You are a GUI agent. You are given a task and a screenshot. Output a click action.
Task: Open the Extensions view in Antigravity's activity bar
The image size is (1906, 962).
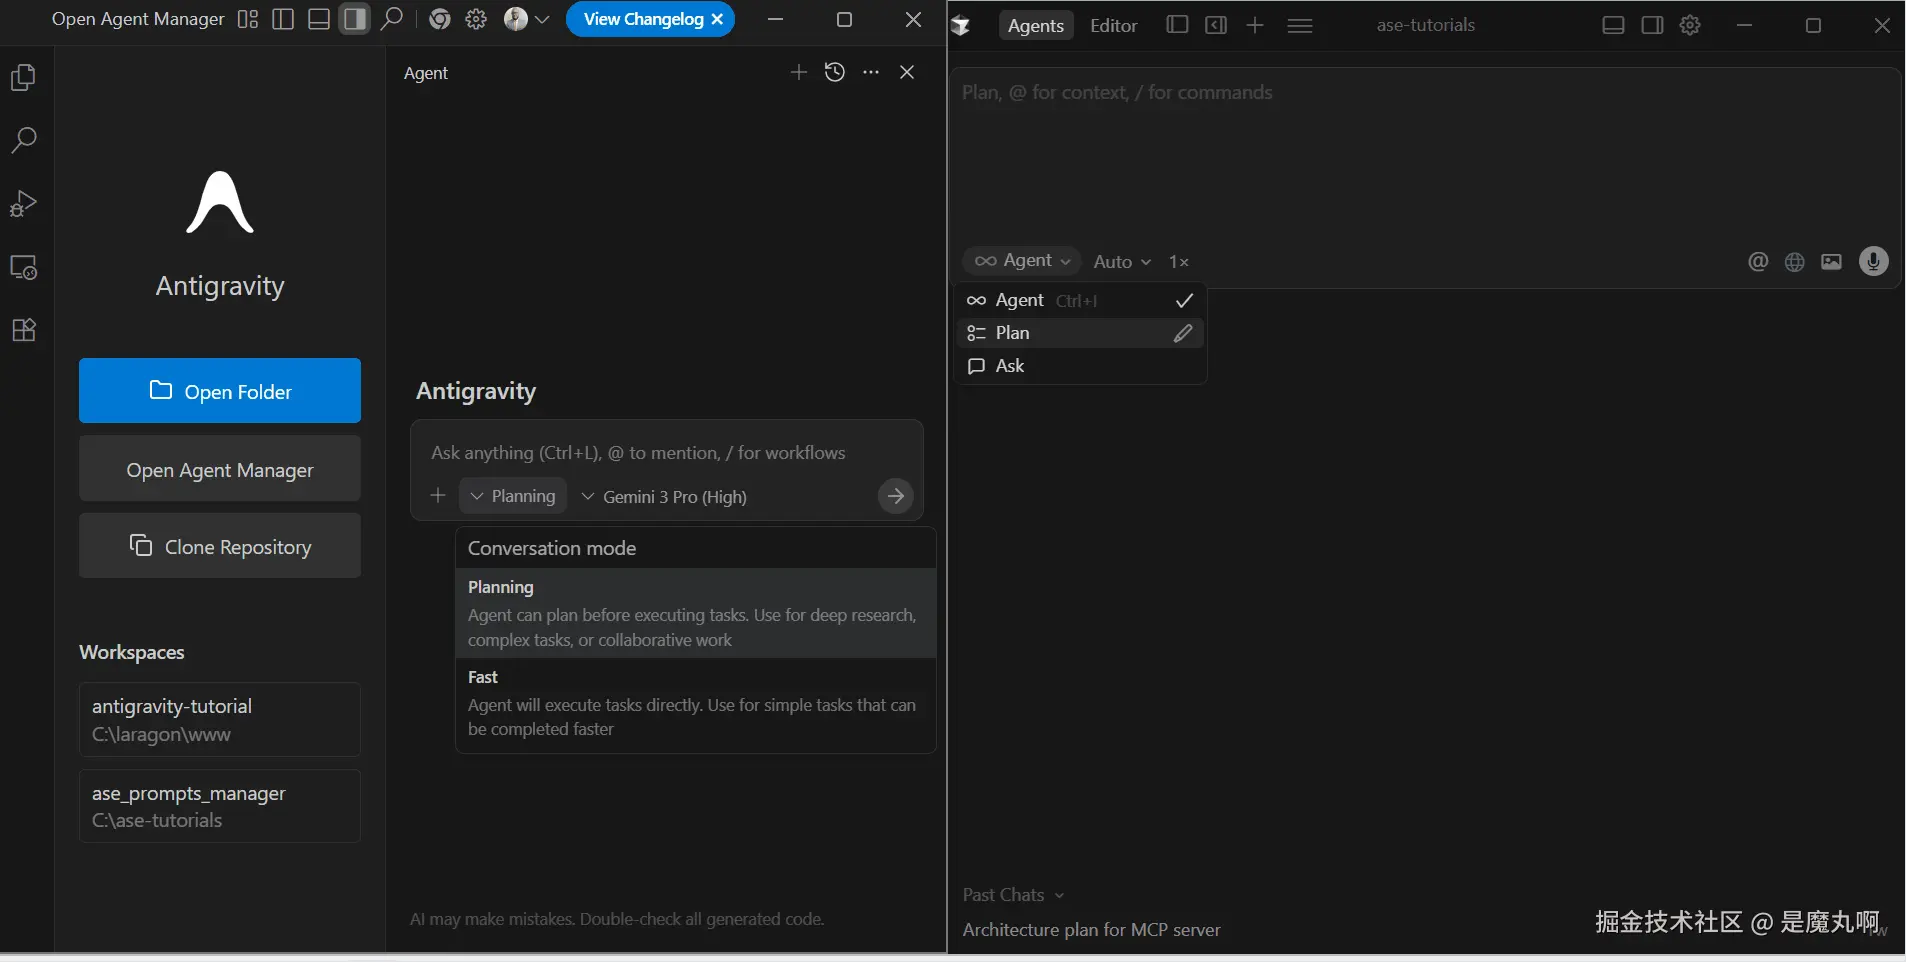pyautogui.click(x=24, y=330)
